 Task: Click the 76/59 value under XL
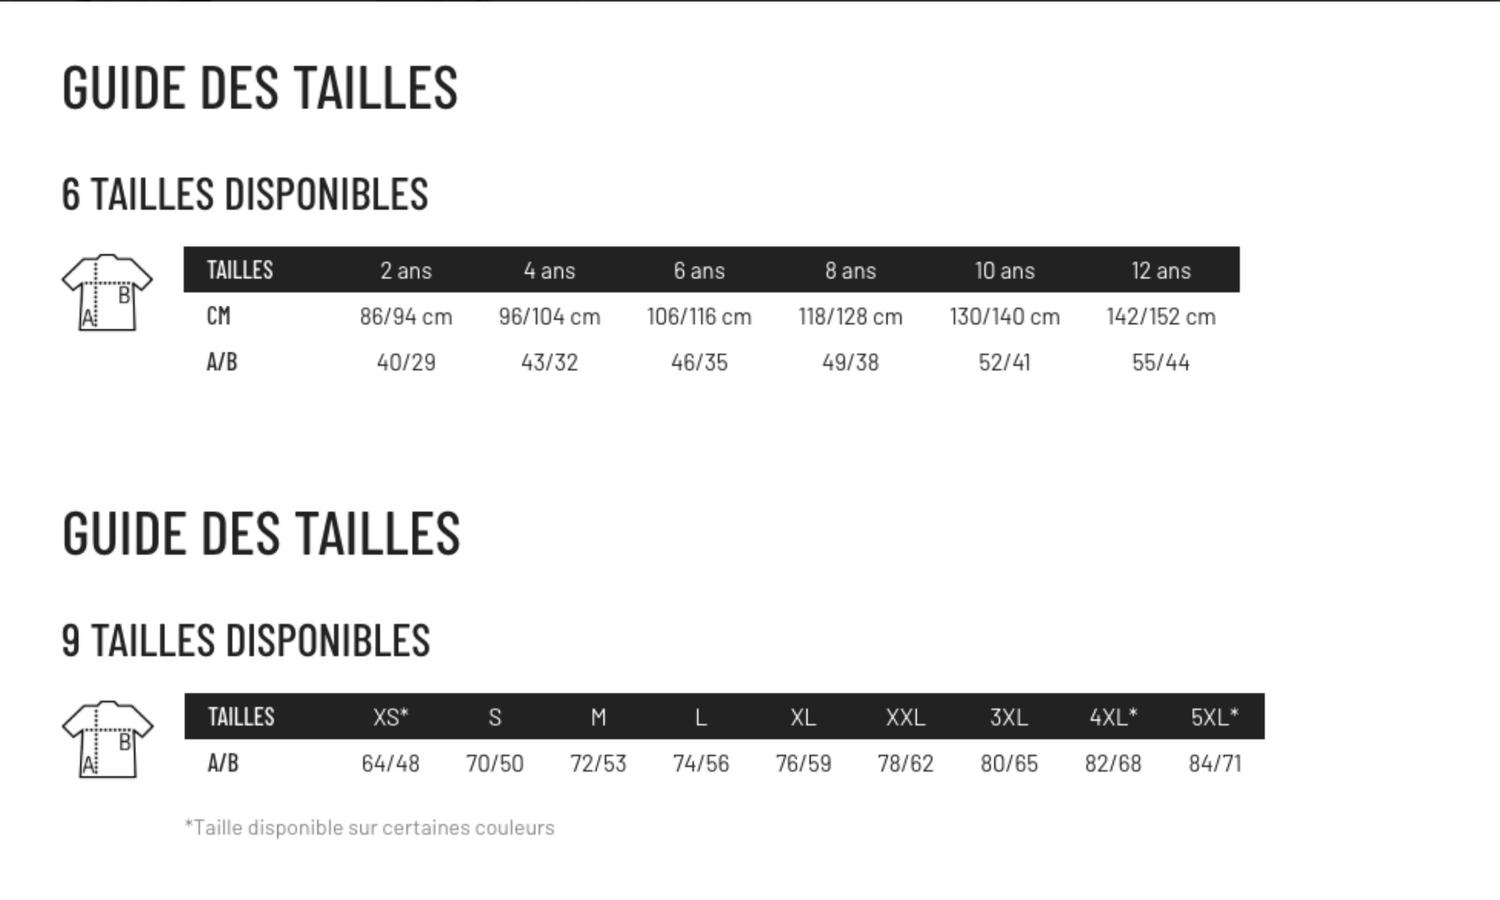coord(803,763)
